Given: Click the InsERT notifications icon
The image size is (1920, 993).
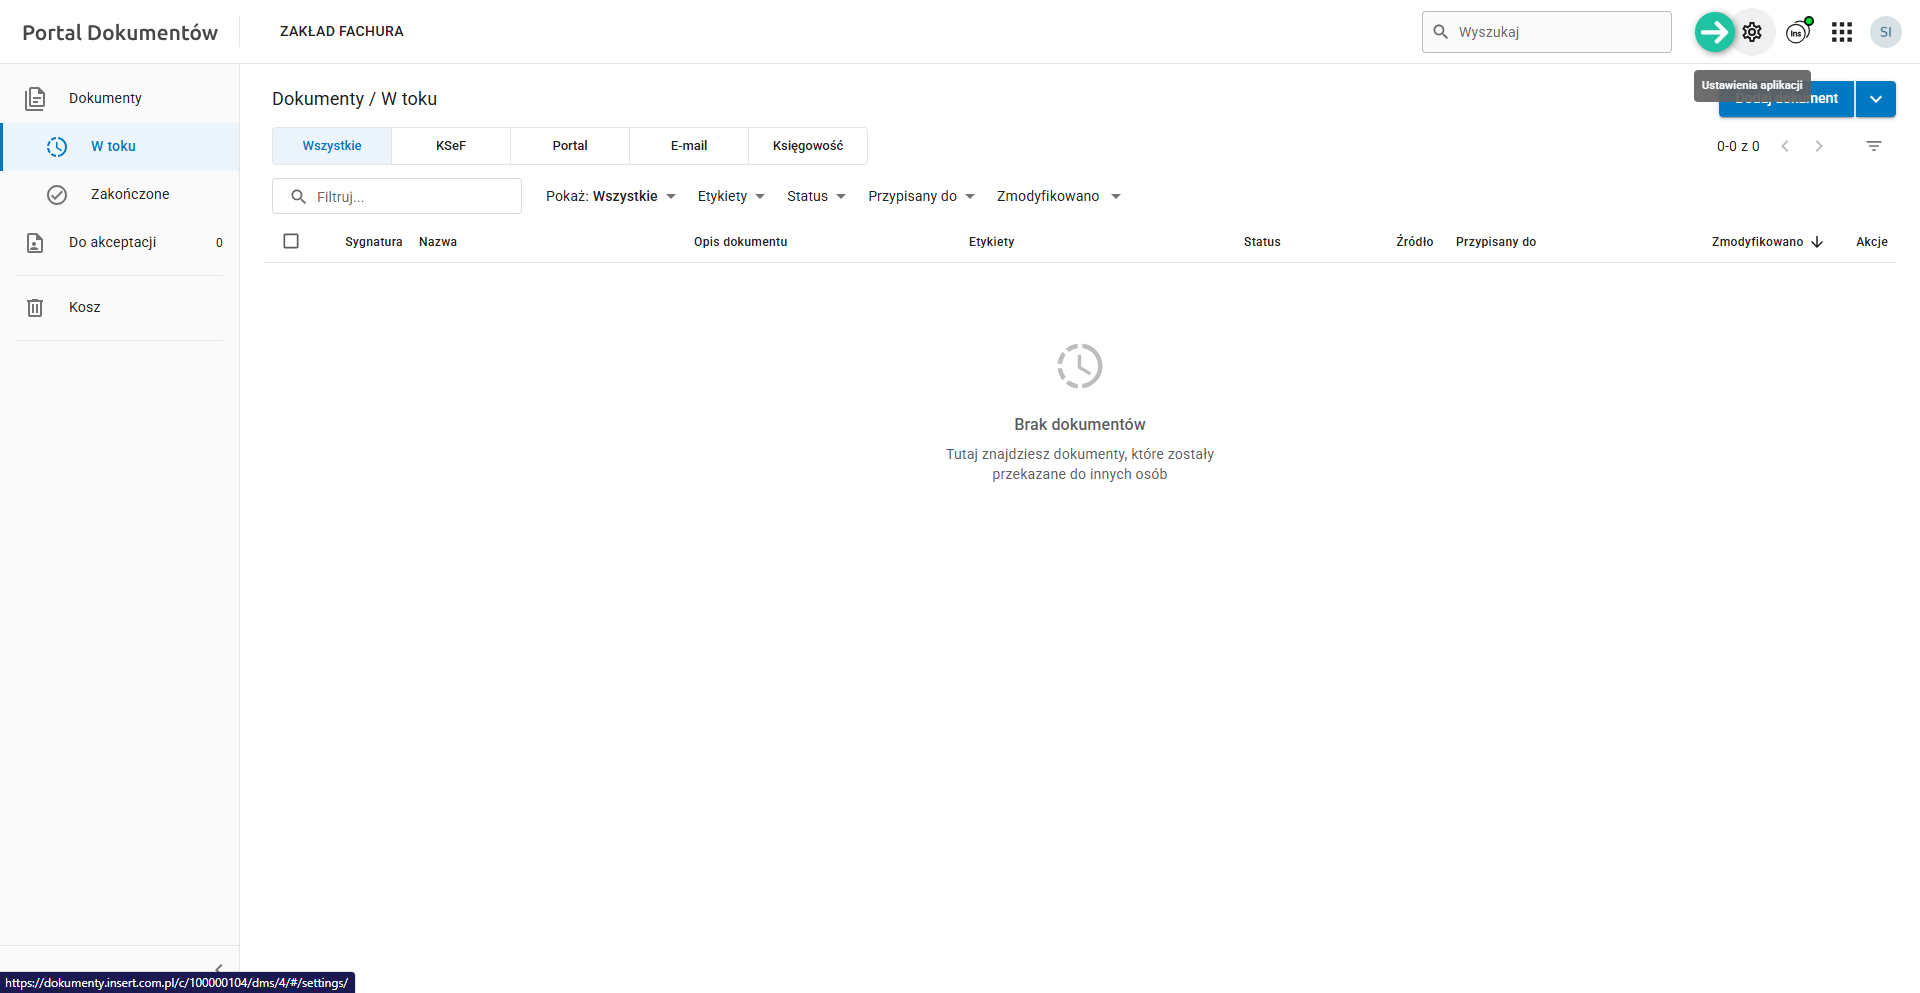Looking at the screenshot, I should [x=1798, y=32].
